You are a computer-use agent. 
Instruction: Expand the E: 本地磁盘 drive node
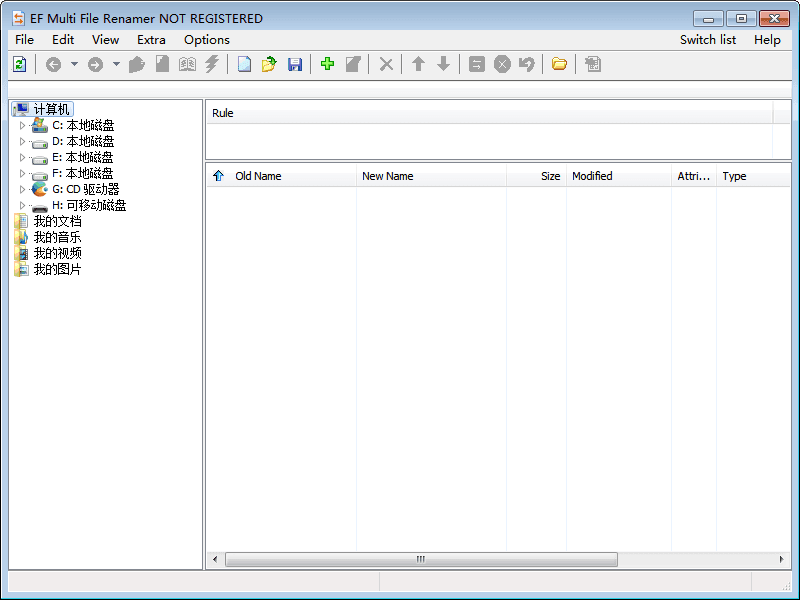[22, 157]
